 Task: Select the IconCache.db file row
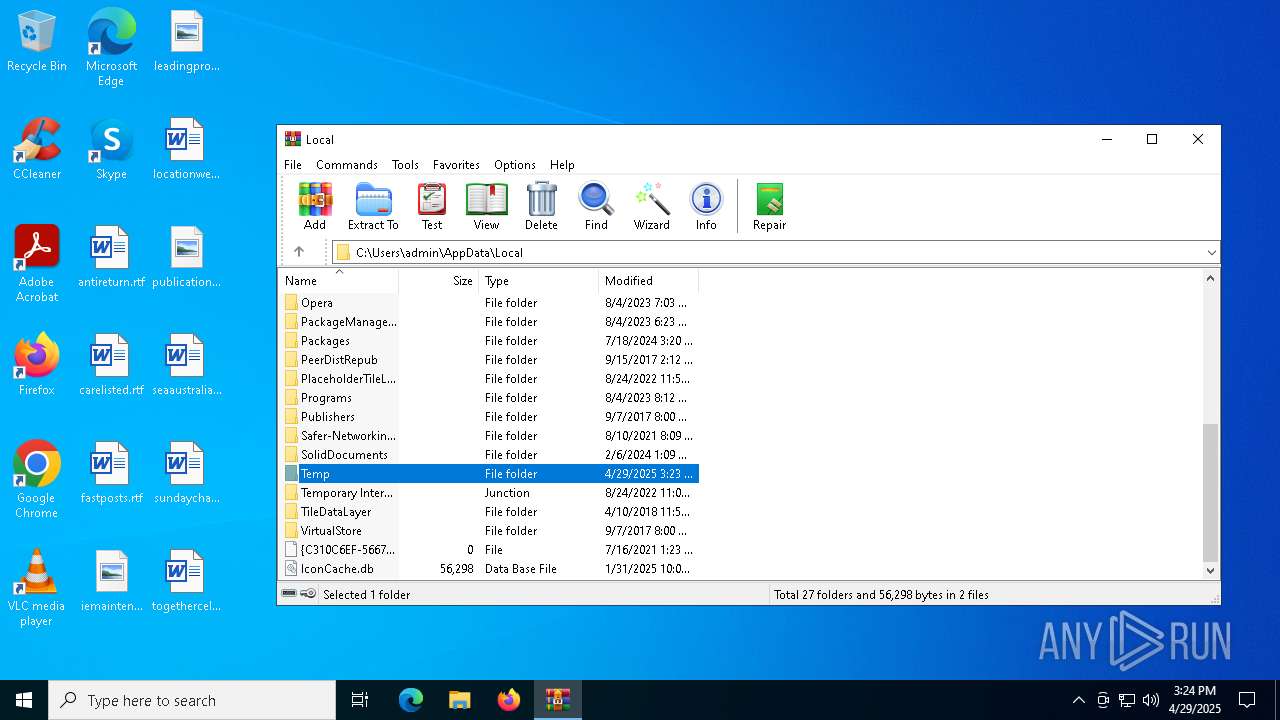tap(488, 569)
